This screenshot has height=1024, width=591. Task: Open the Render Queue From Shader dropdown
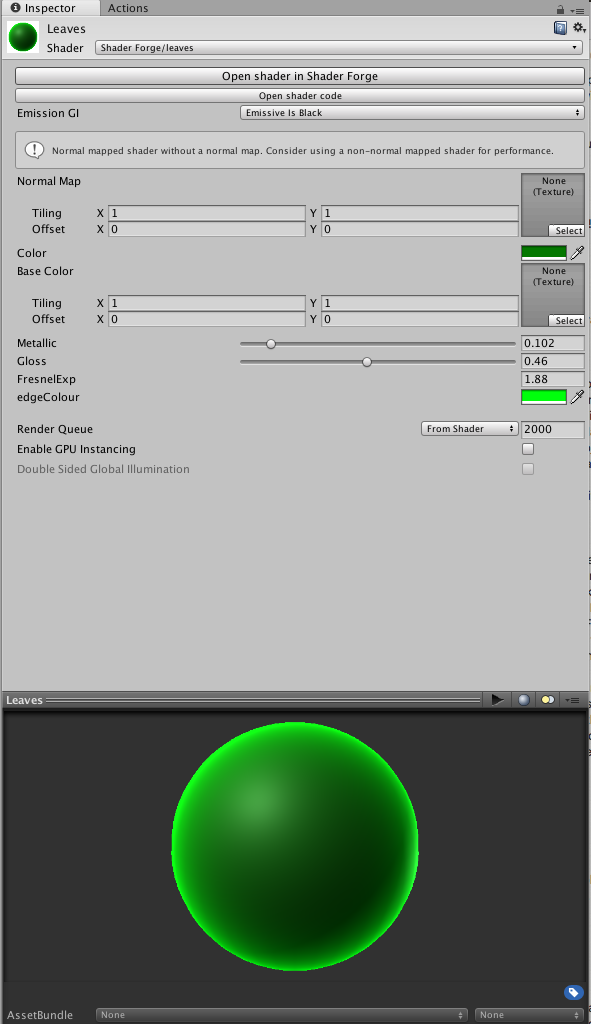(469, 429)
